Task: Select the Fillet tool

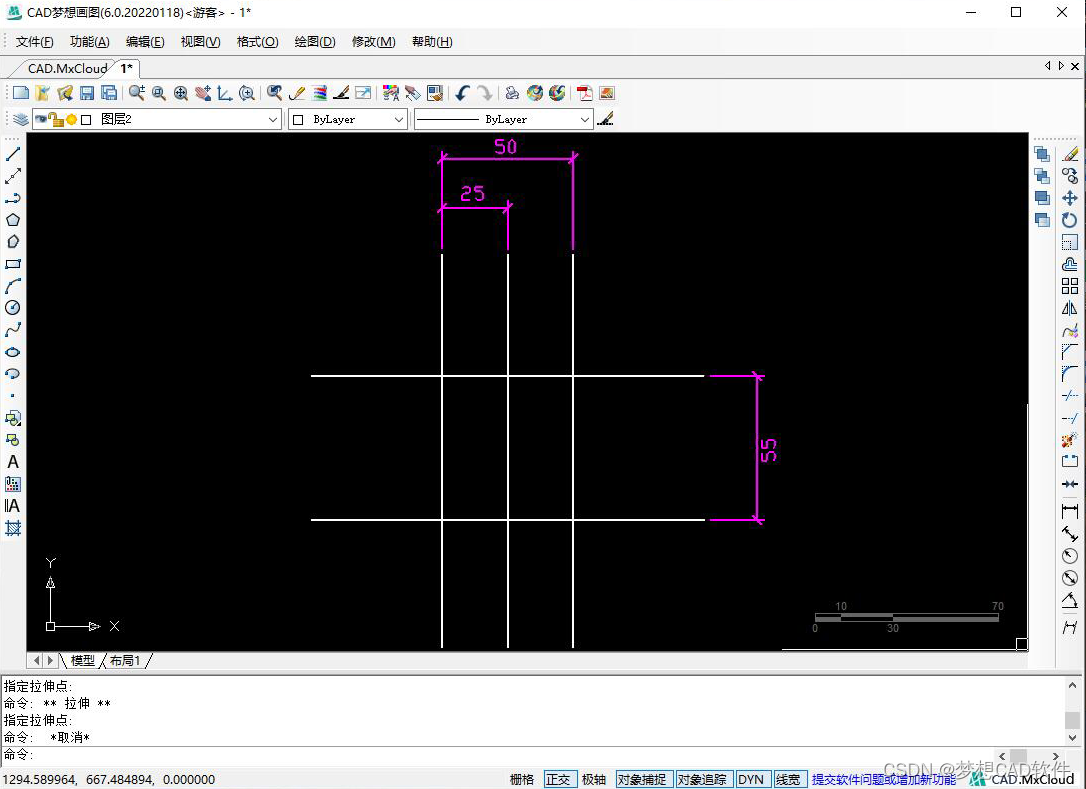Action: (1070, 374)
